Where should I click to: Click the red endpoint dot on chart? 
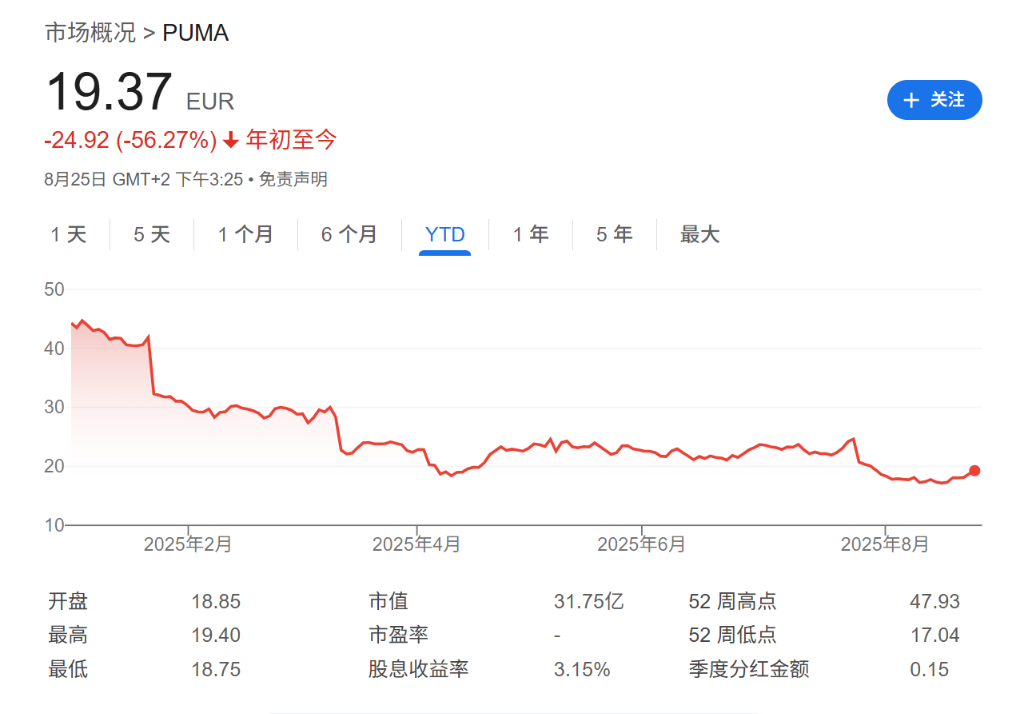click(x=975, y=470)
